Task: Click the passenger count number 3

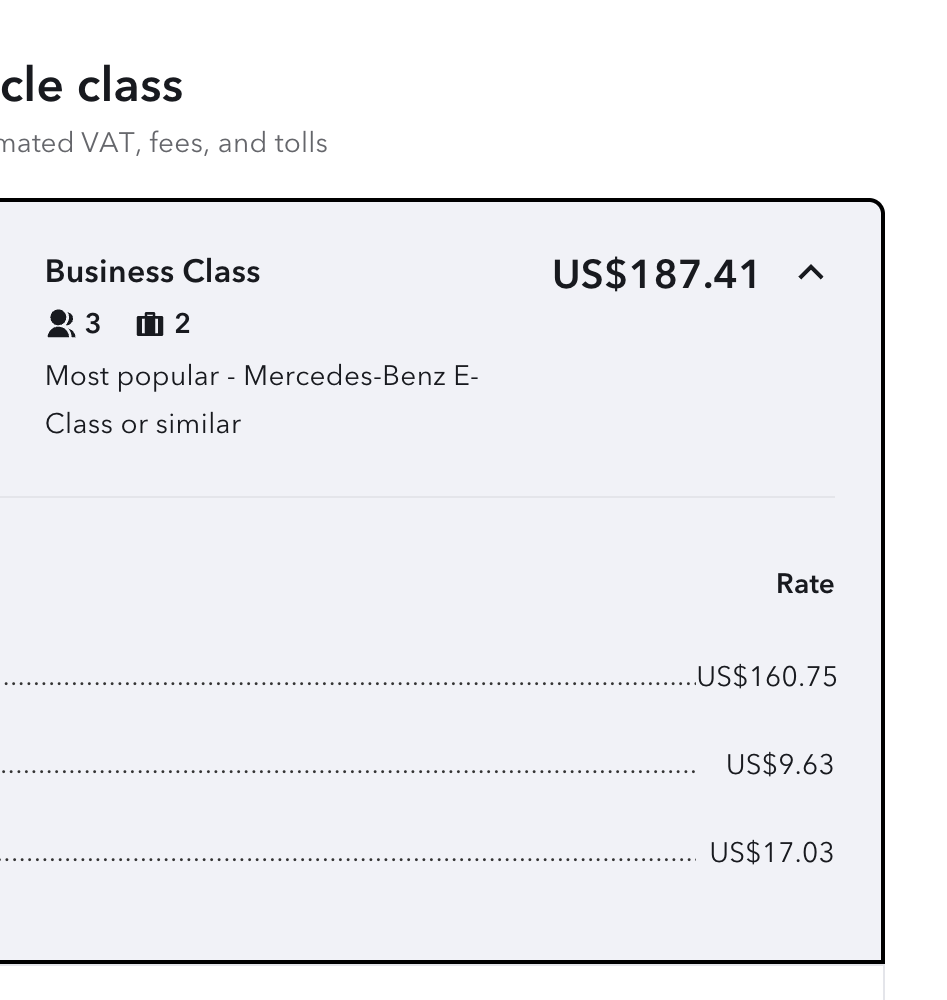Action: [93, 324]
